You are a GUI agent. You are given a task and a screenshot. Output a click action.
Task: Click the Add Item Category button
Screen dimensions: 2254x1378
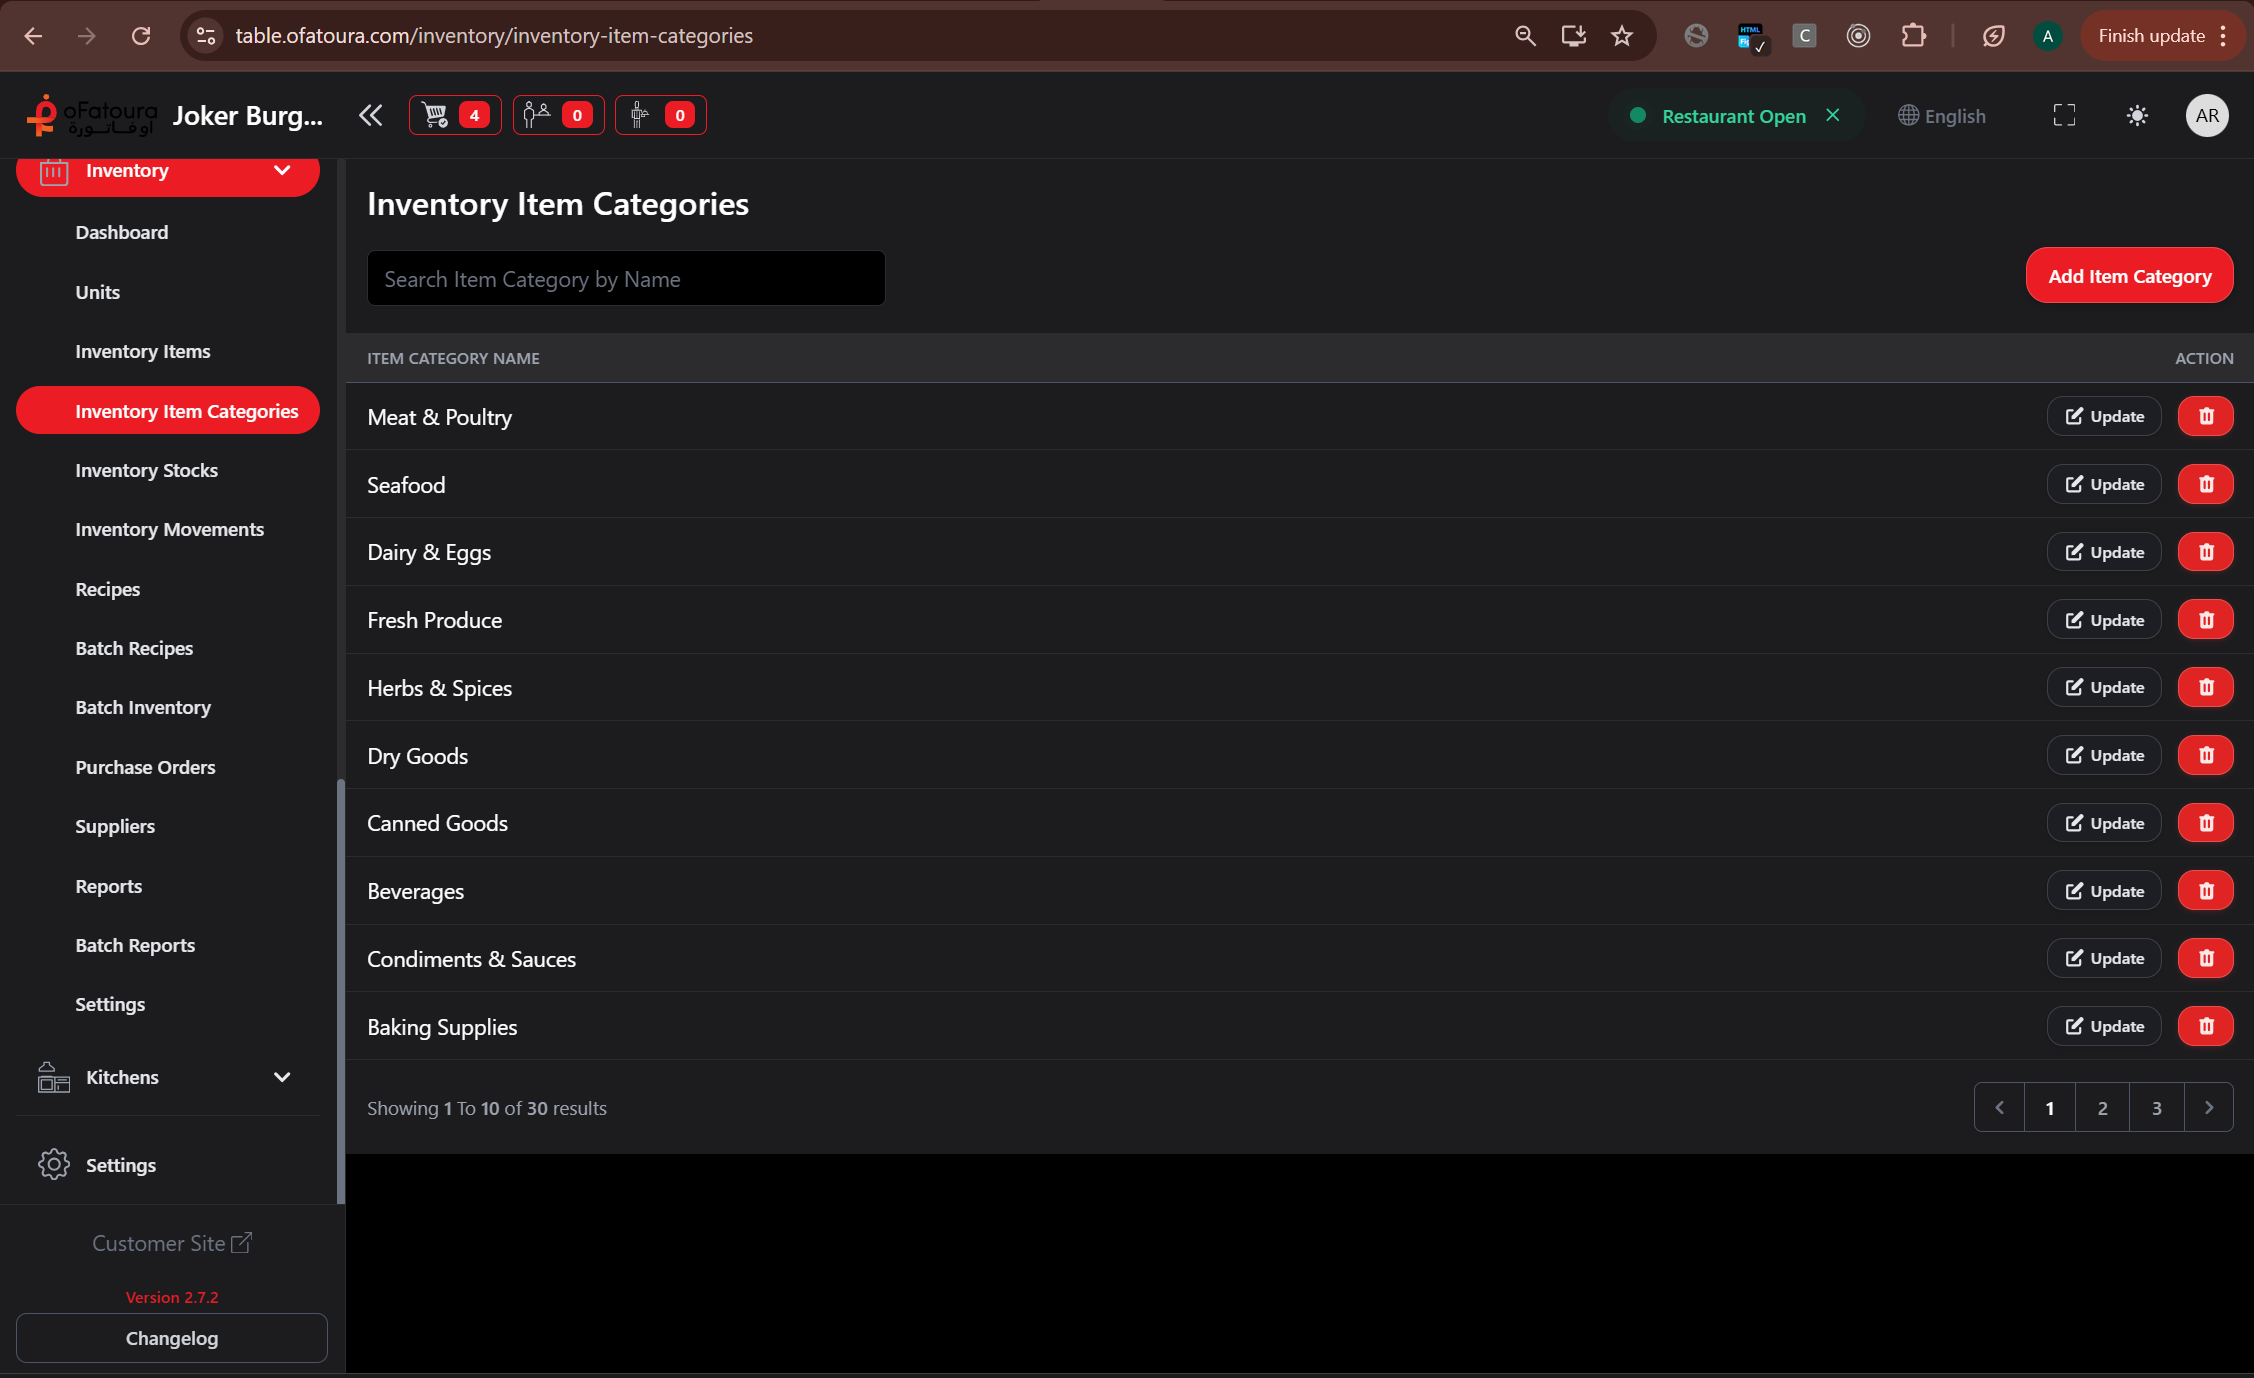tap(2129, 275)
